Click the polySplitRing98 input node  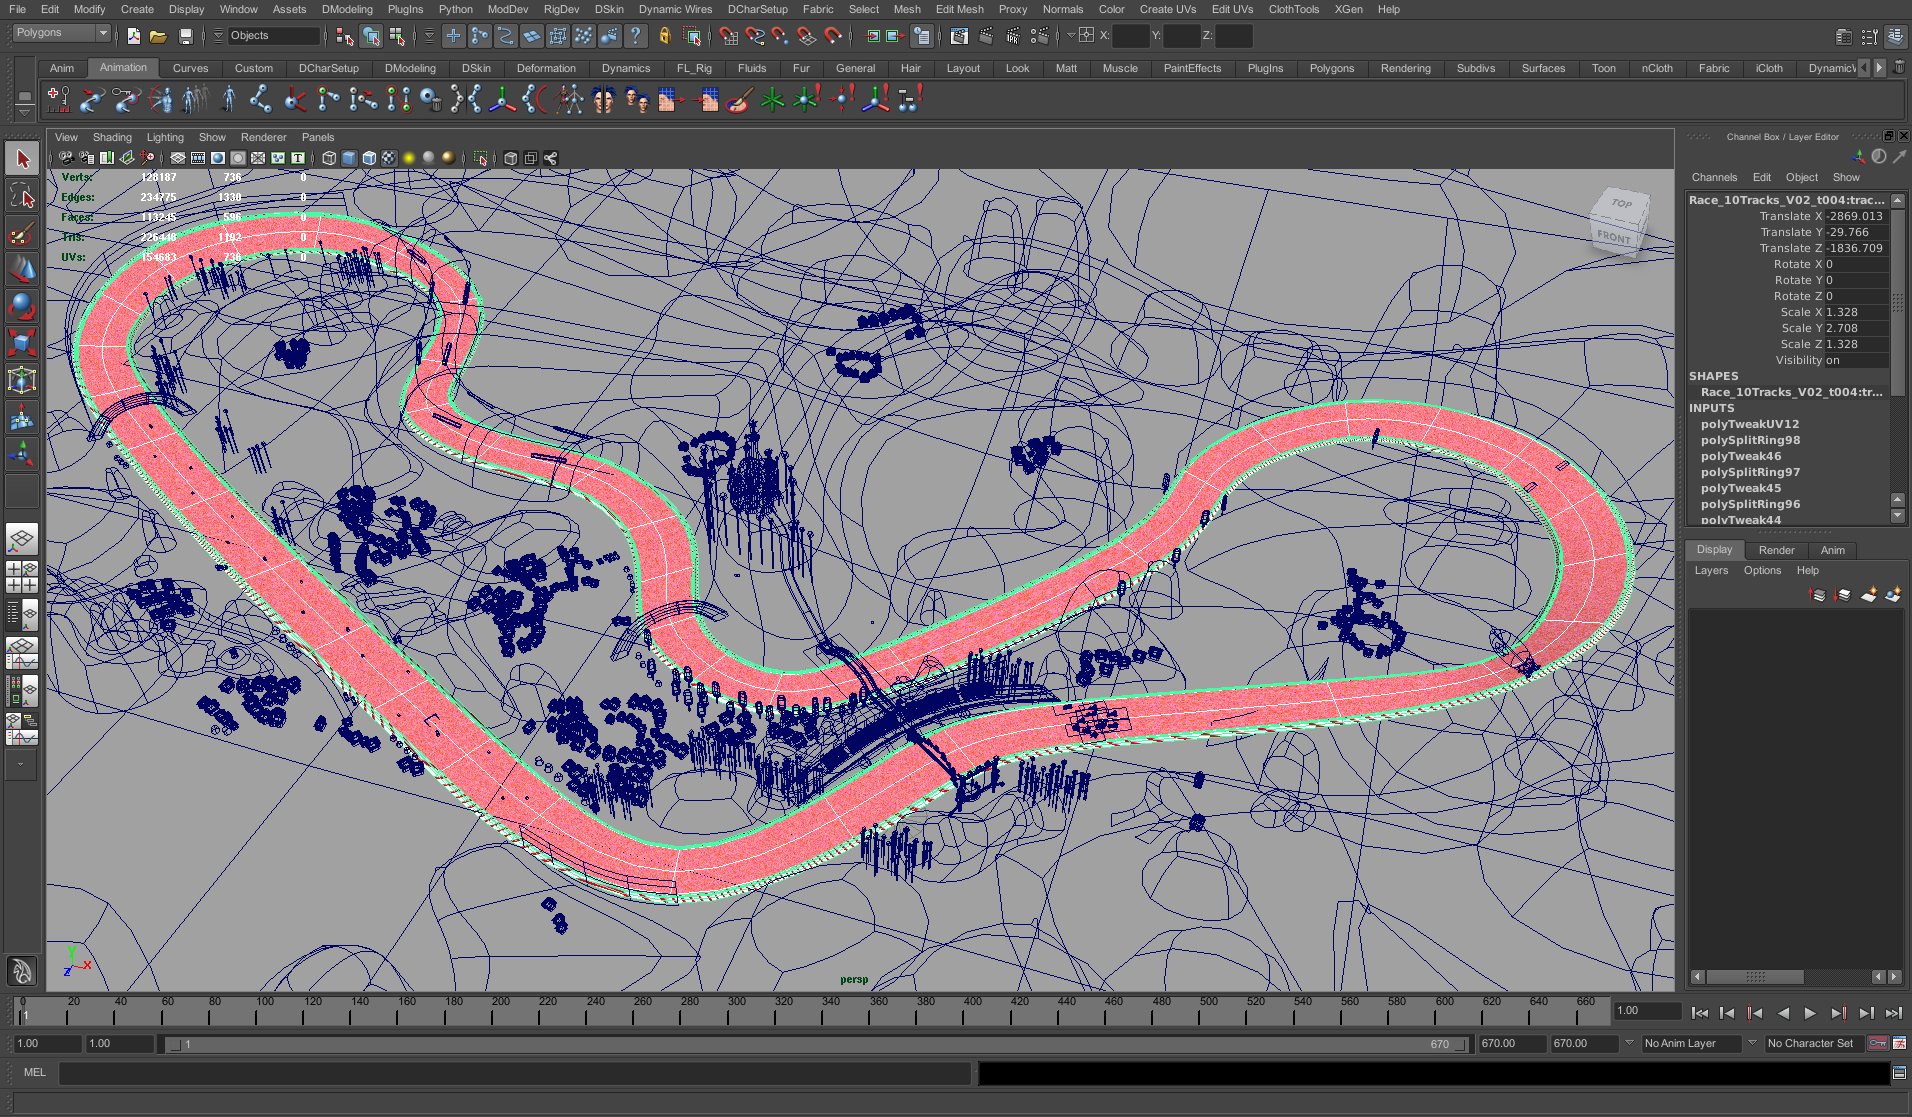point(1750,440)
